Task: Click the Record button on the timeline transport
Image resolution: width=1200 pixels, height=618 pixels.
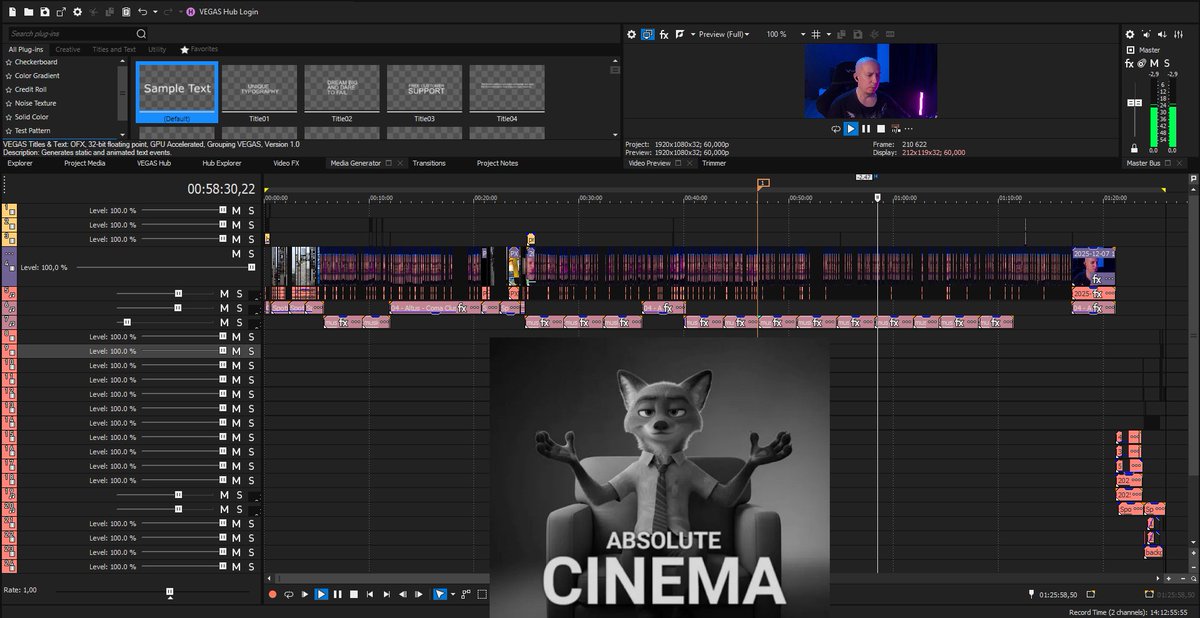Action: coord(272,594)
